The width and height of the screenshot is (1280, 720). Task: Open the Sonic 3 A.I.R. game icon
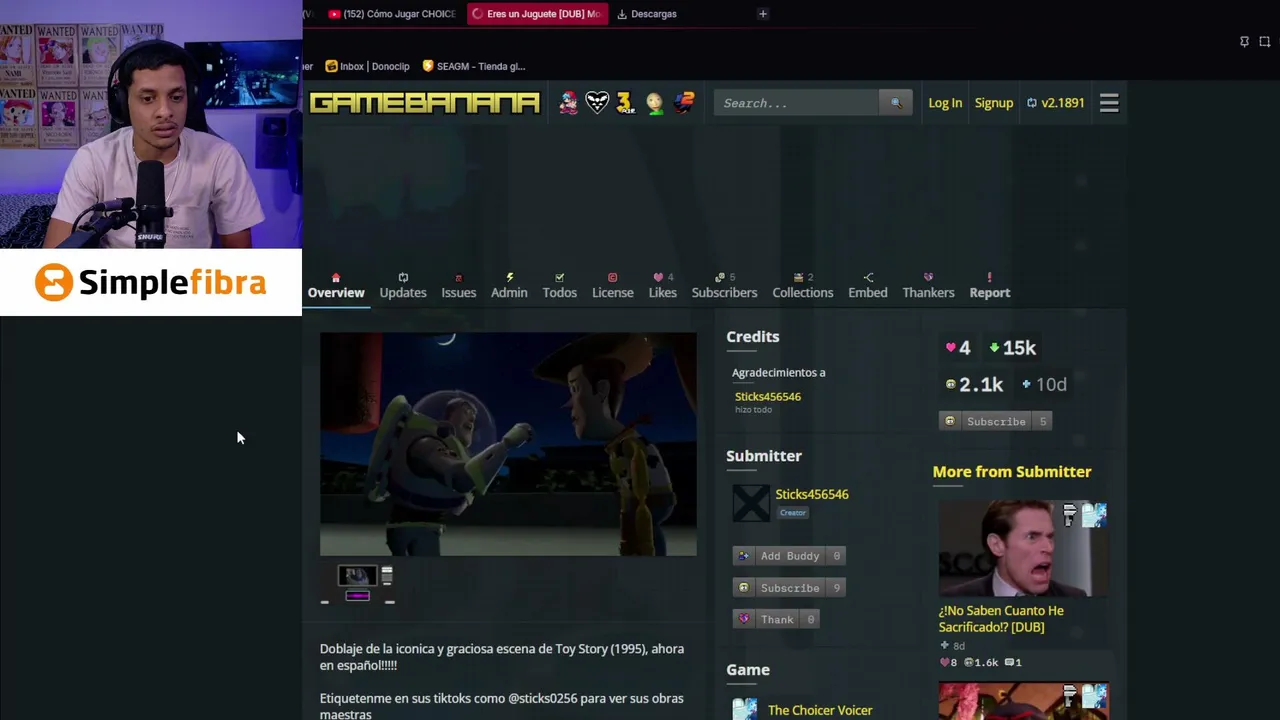[x=625, y=103]
